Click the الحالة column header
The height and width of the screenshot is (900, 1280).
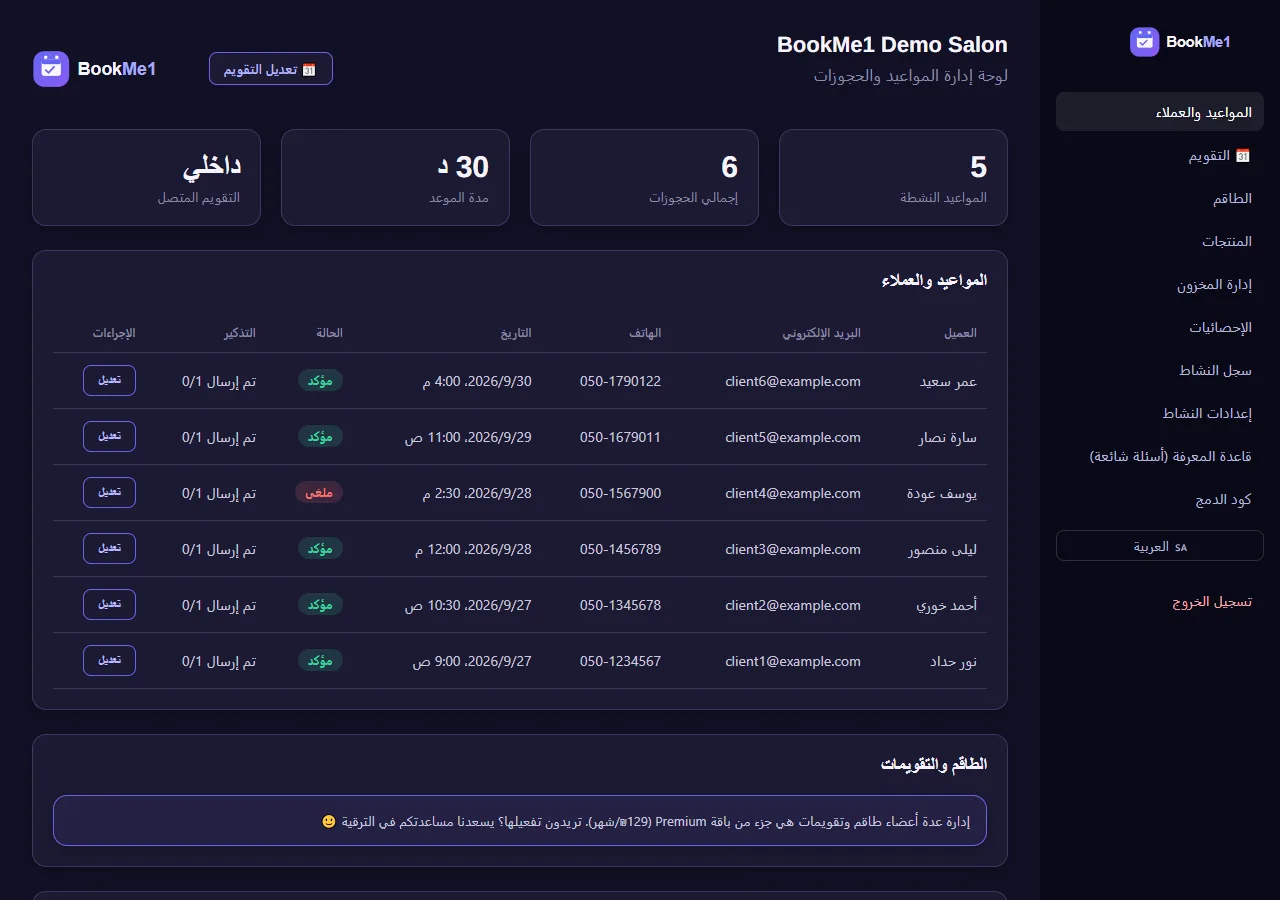click(x=330, y=333)
